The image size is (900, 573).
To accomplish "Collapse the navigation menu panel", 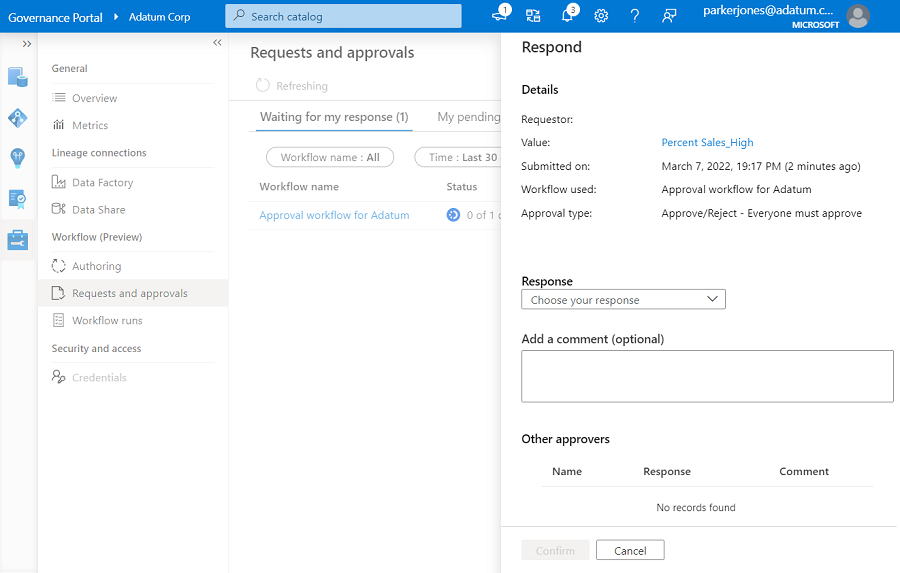I will click(x=217, y=43).
